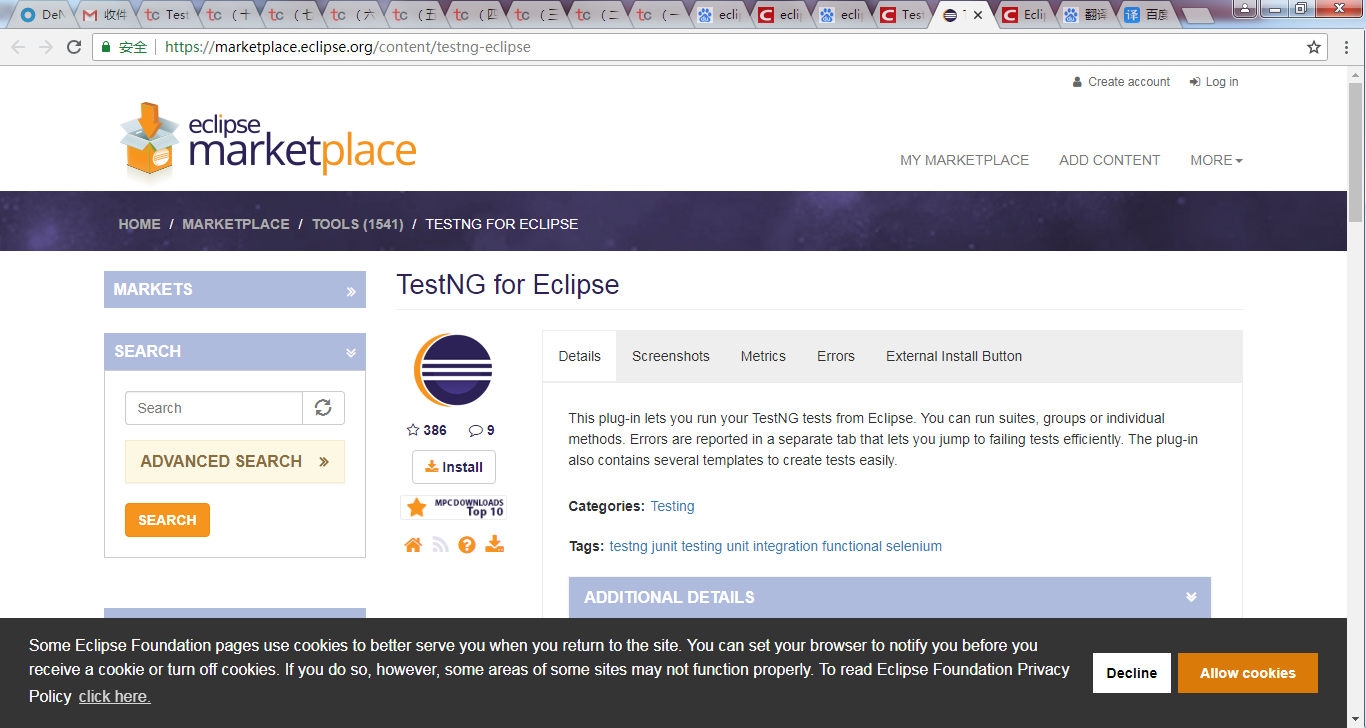Click the green secure padlock icon

coord(106,47)
